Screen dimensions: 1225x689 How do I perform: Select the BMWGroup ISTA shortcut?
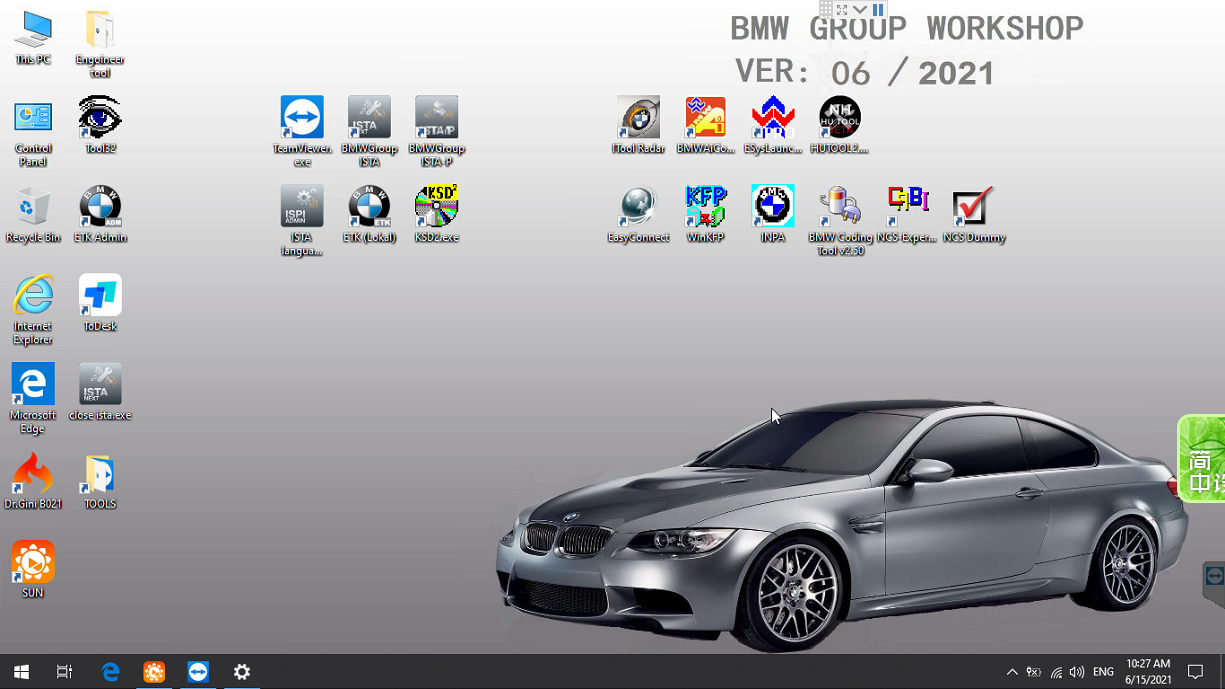pyautogui.click(x=369, y=133)
